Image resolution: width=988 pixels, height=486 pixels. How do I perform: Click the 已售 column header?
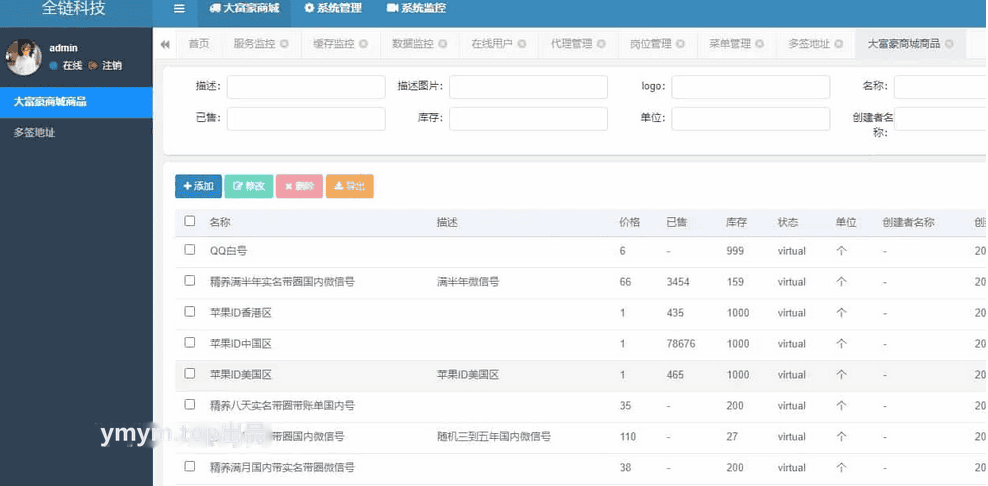pos(677,223)
